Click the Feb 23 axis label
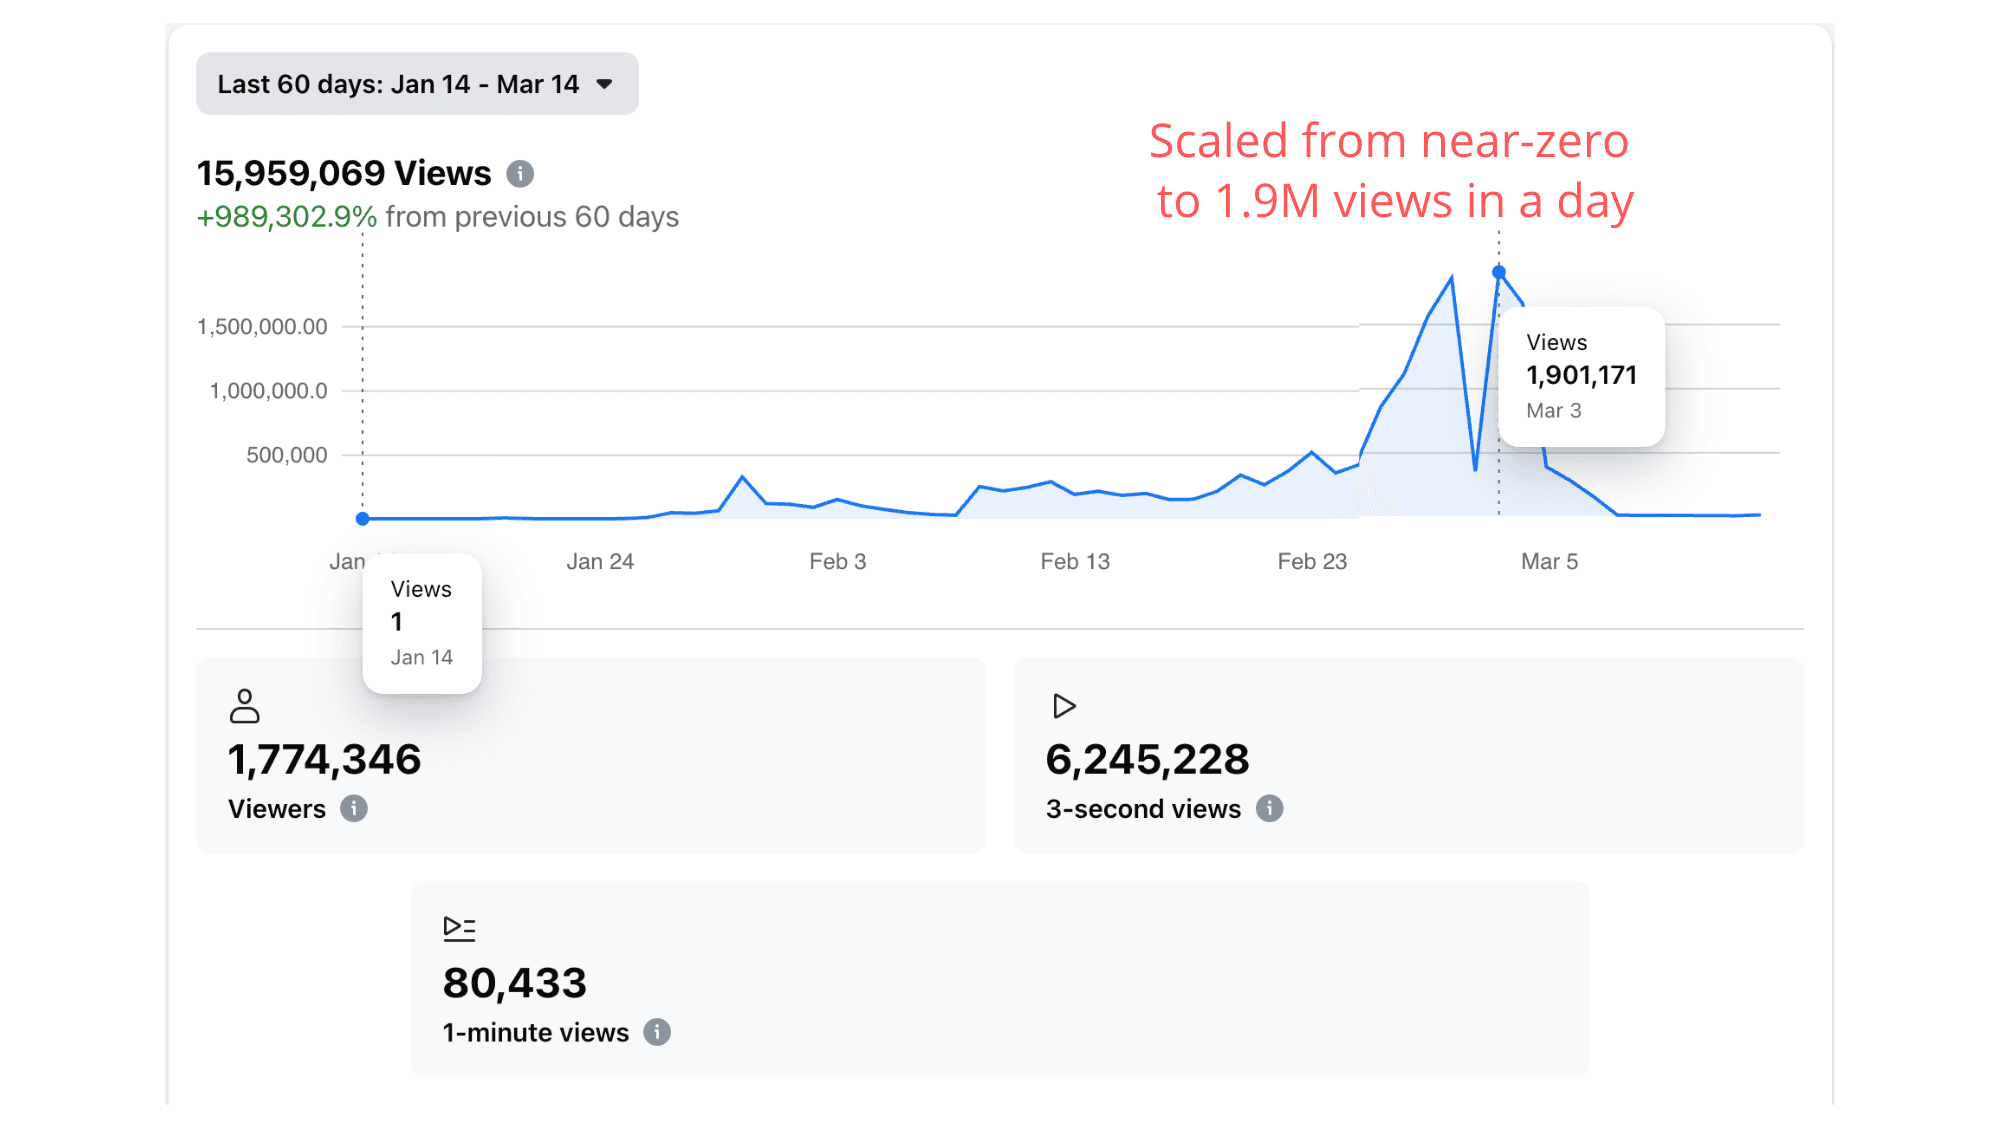 tap(1313, 561)
